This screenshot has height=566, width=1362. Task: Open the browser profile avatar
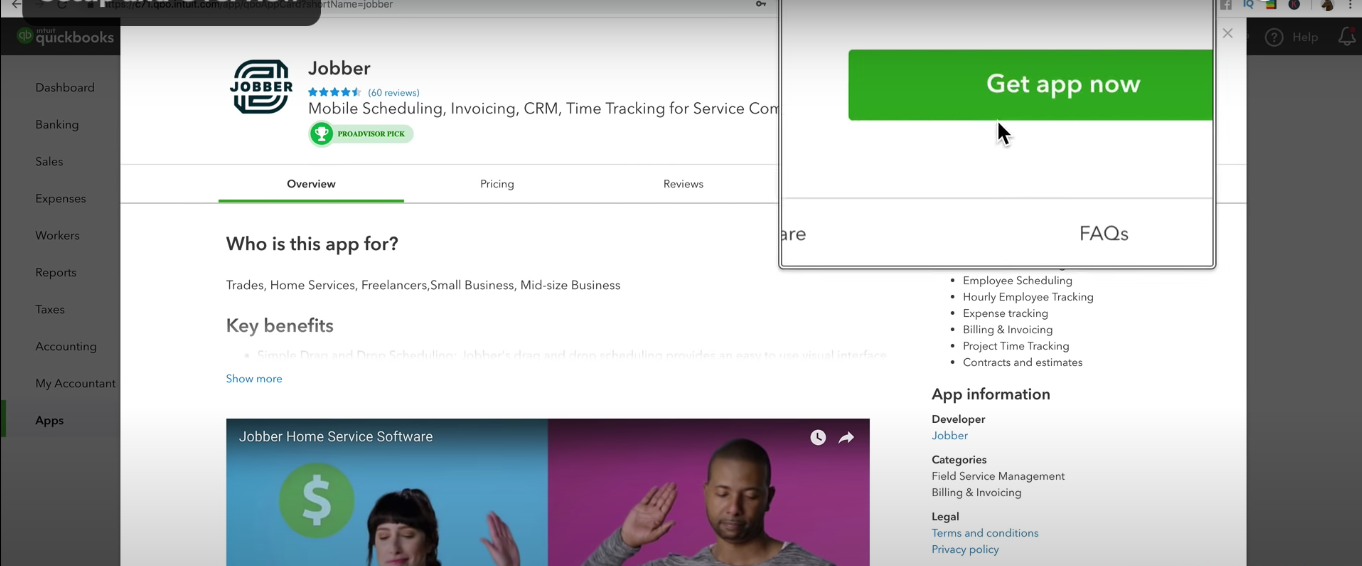pyautogui.click(x=1327, y=4)
